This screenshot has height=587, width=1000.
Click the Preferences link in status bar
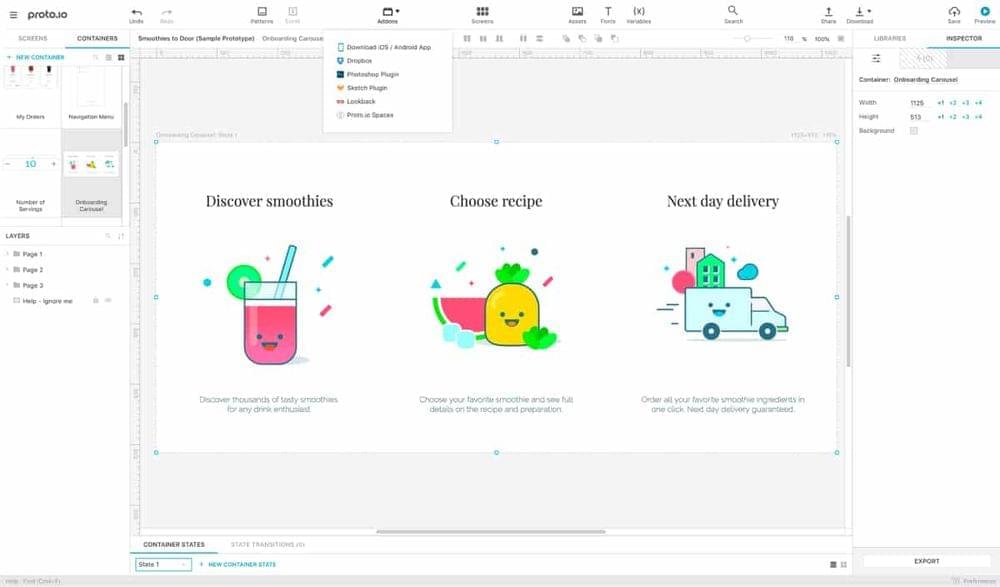[x=974, y=581]
